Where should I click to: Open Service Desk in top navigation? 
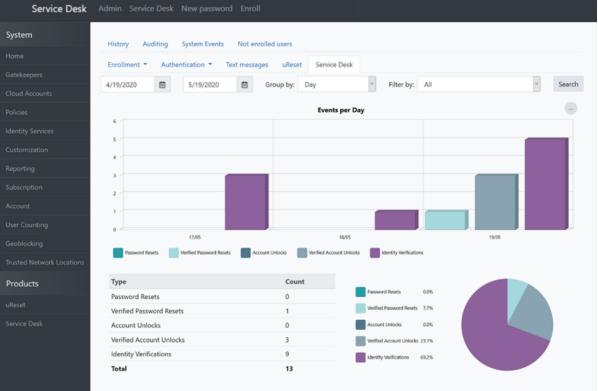[151, 8]
